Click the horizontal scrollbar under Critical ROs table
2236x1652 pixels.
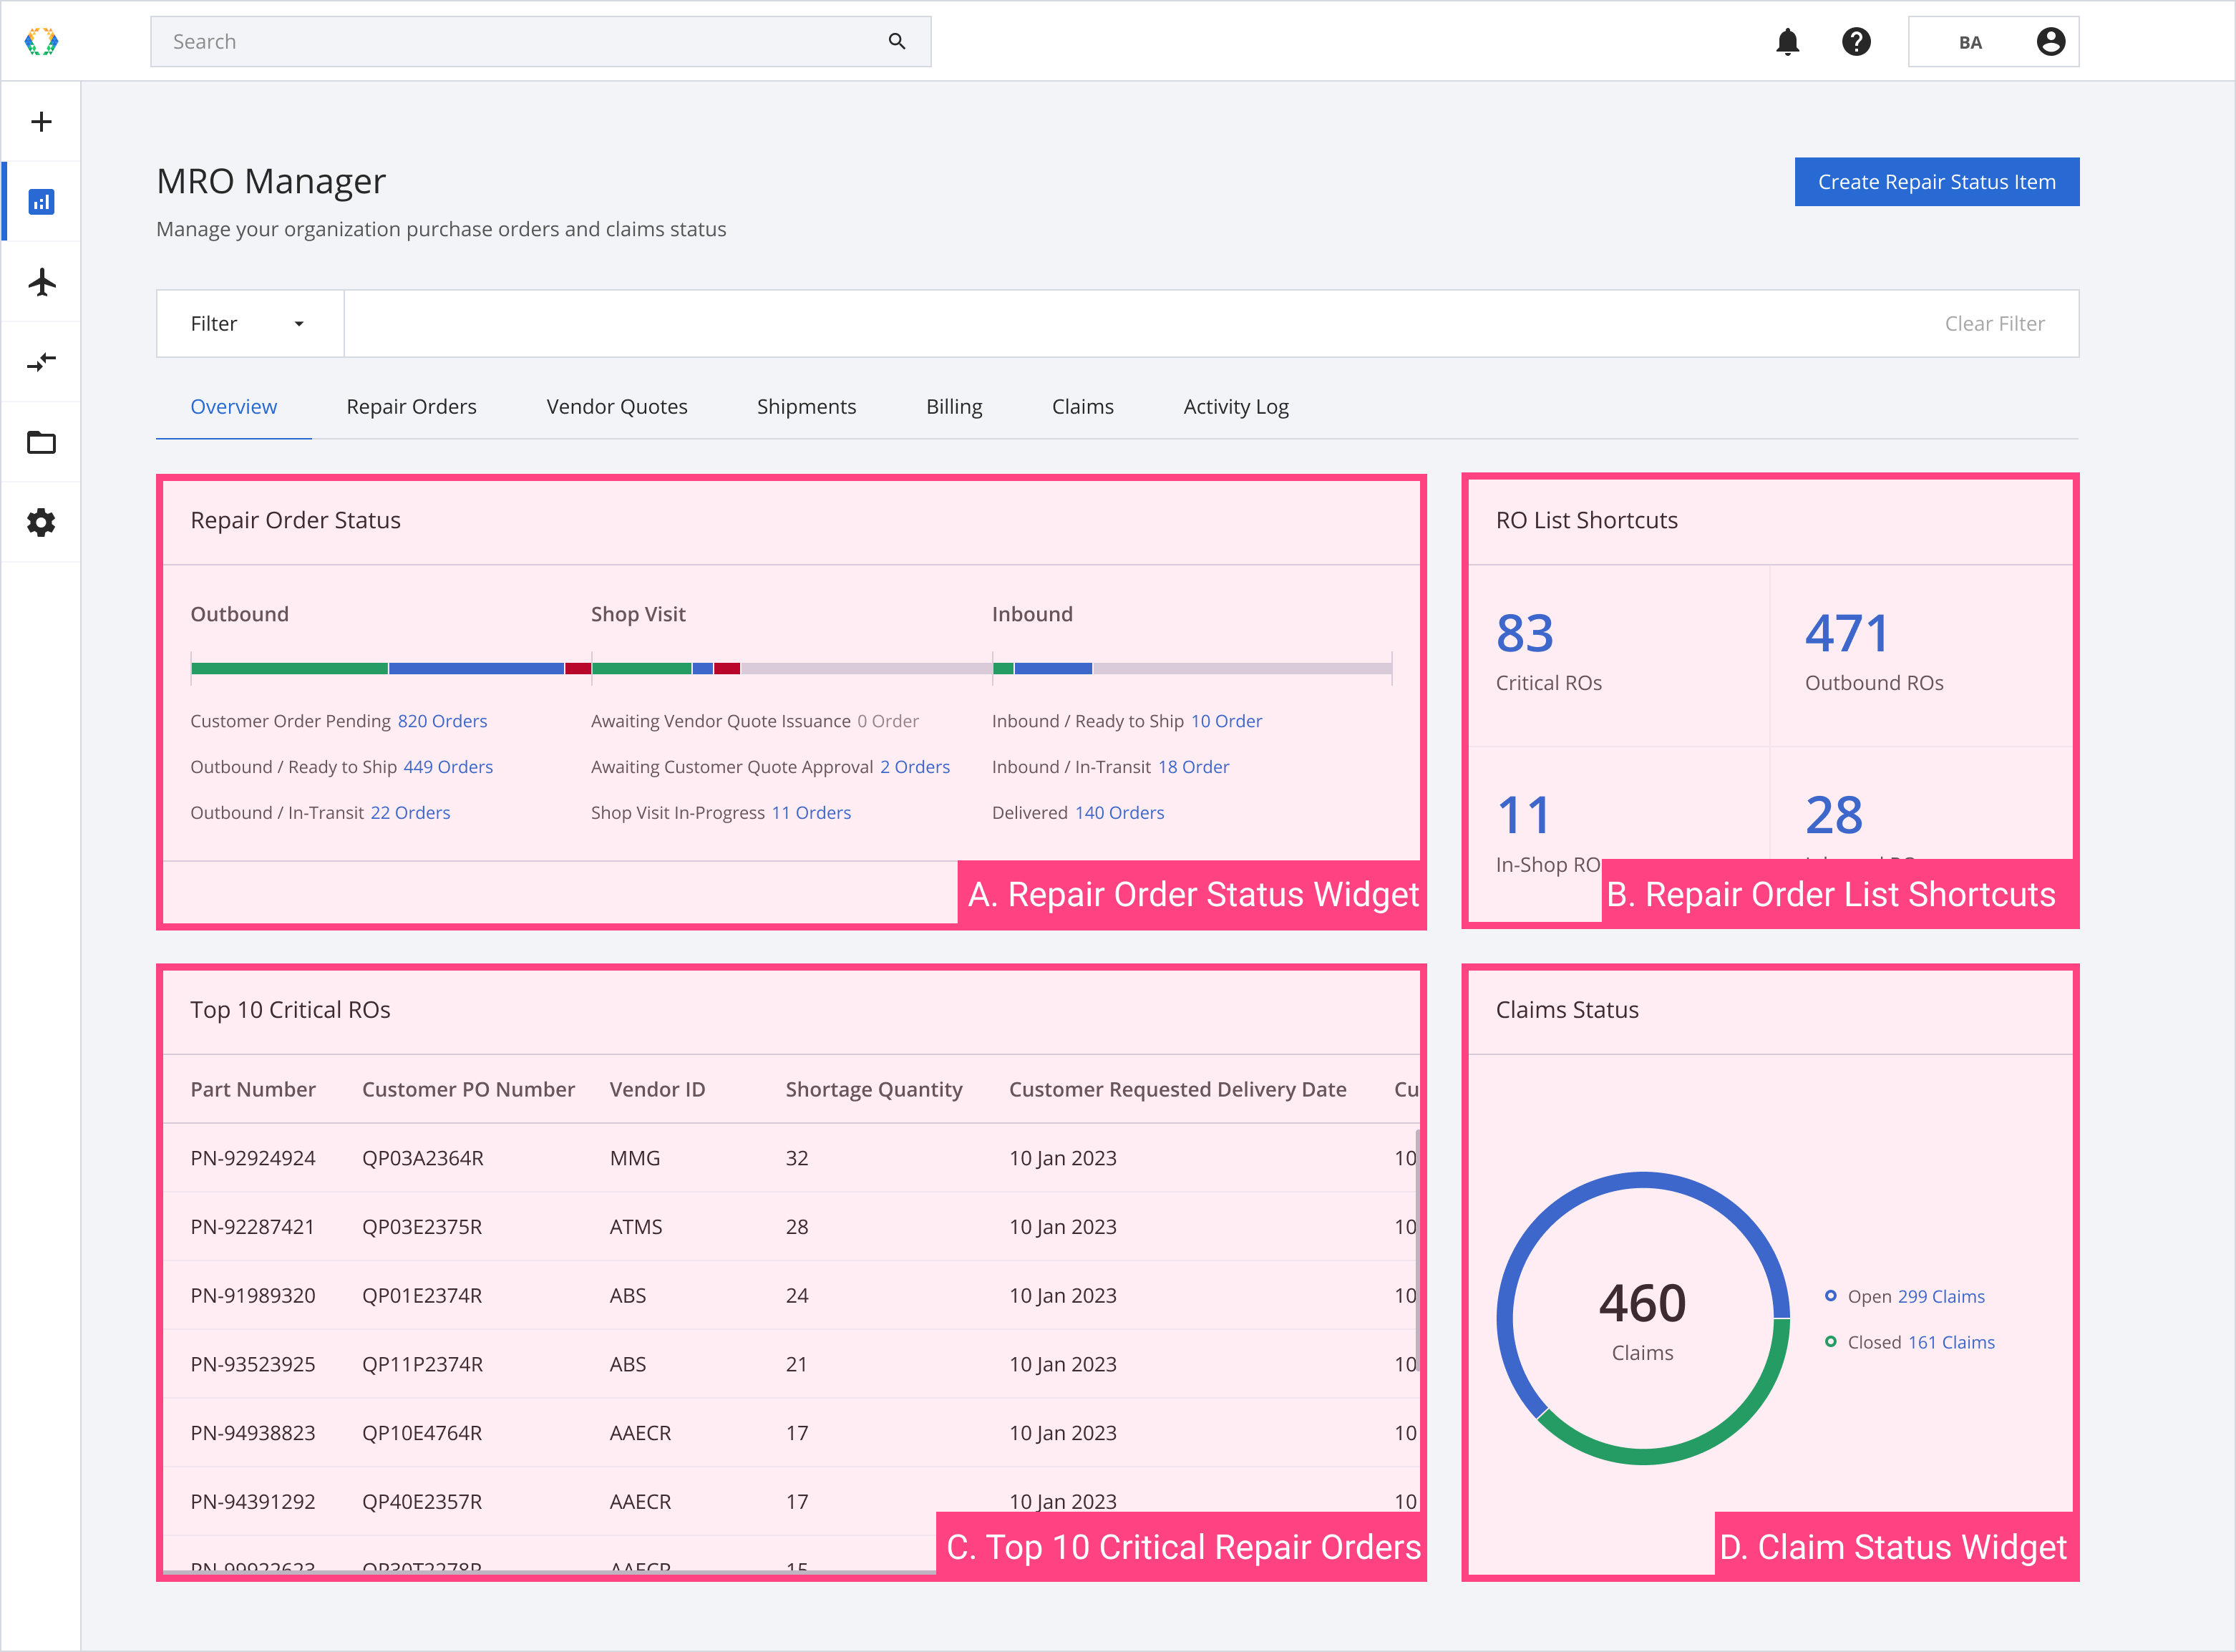pos(550,1572)
